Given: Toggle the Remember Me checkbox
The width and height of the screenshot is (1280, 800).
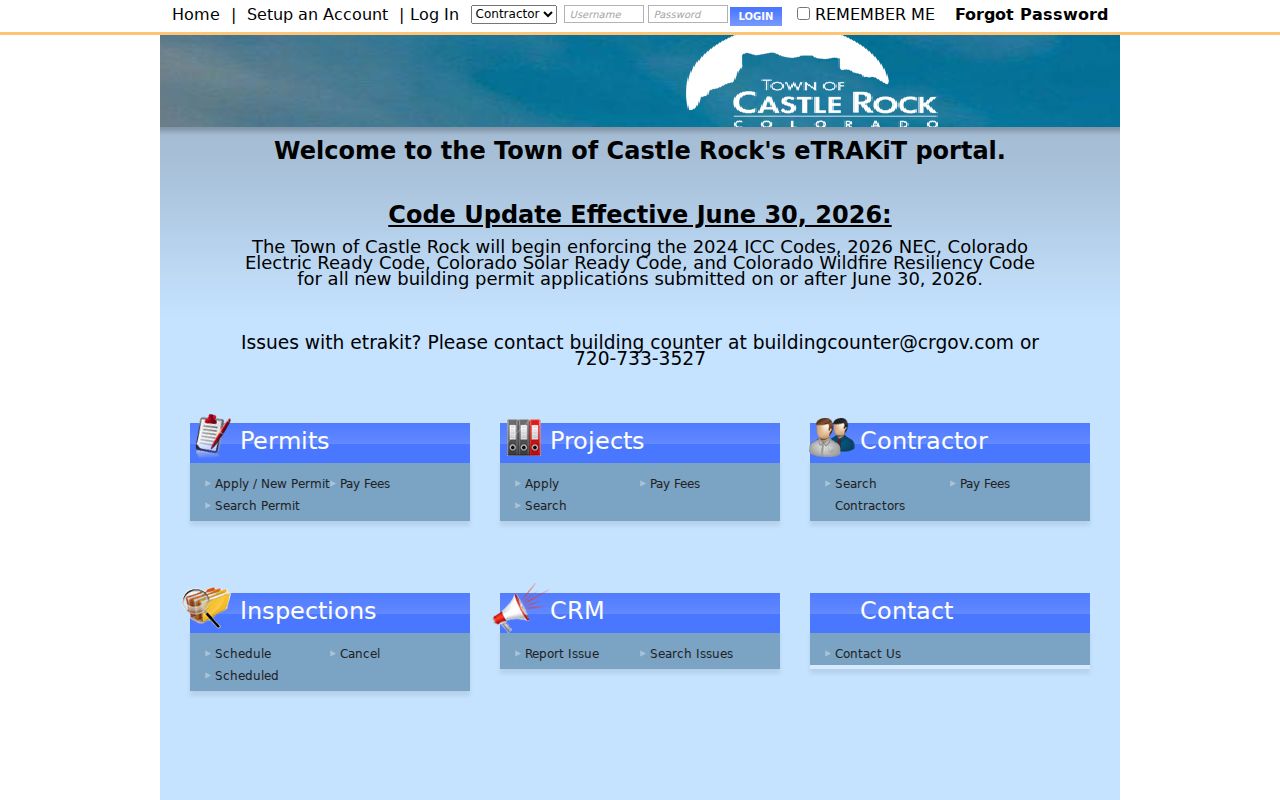Looking at the screenshot, I should [x=803, y=14].
